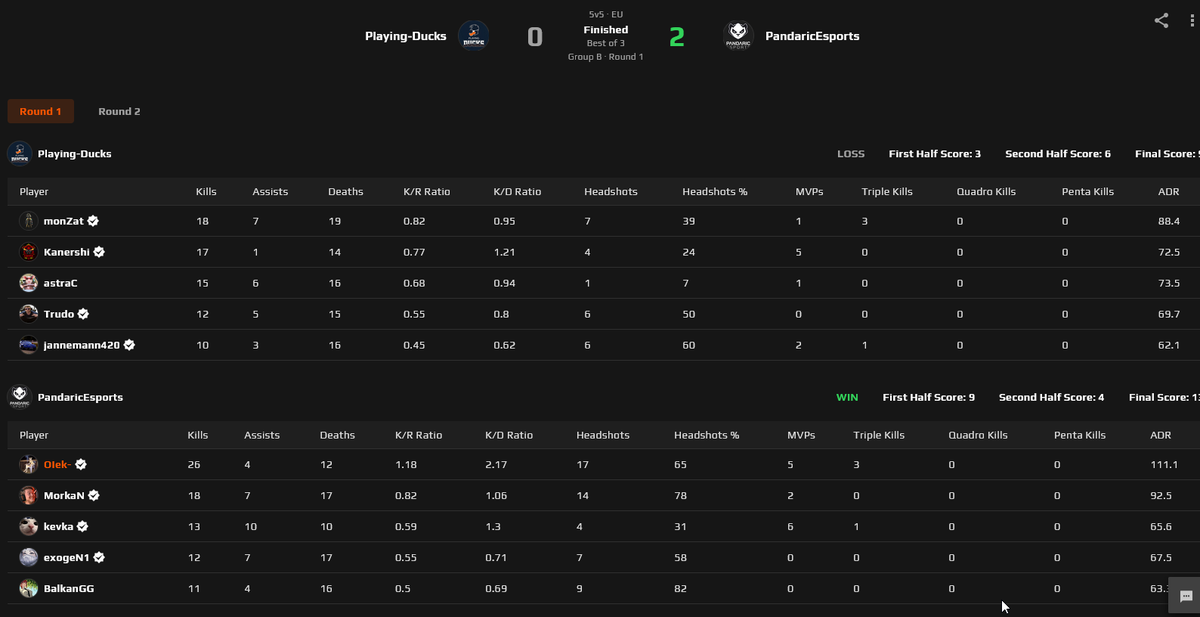The image size is (1200, 617).
Task: Click Playing-Ducks table ADR column header
Action: pos(1168,191)
